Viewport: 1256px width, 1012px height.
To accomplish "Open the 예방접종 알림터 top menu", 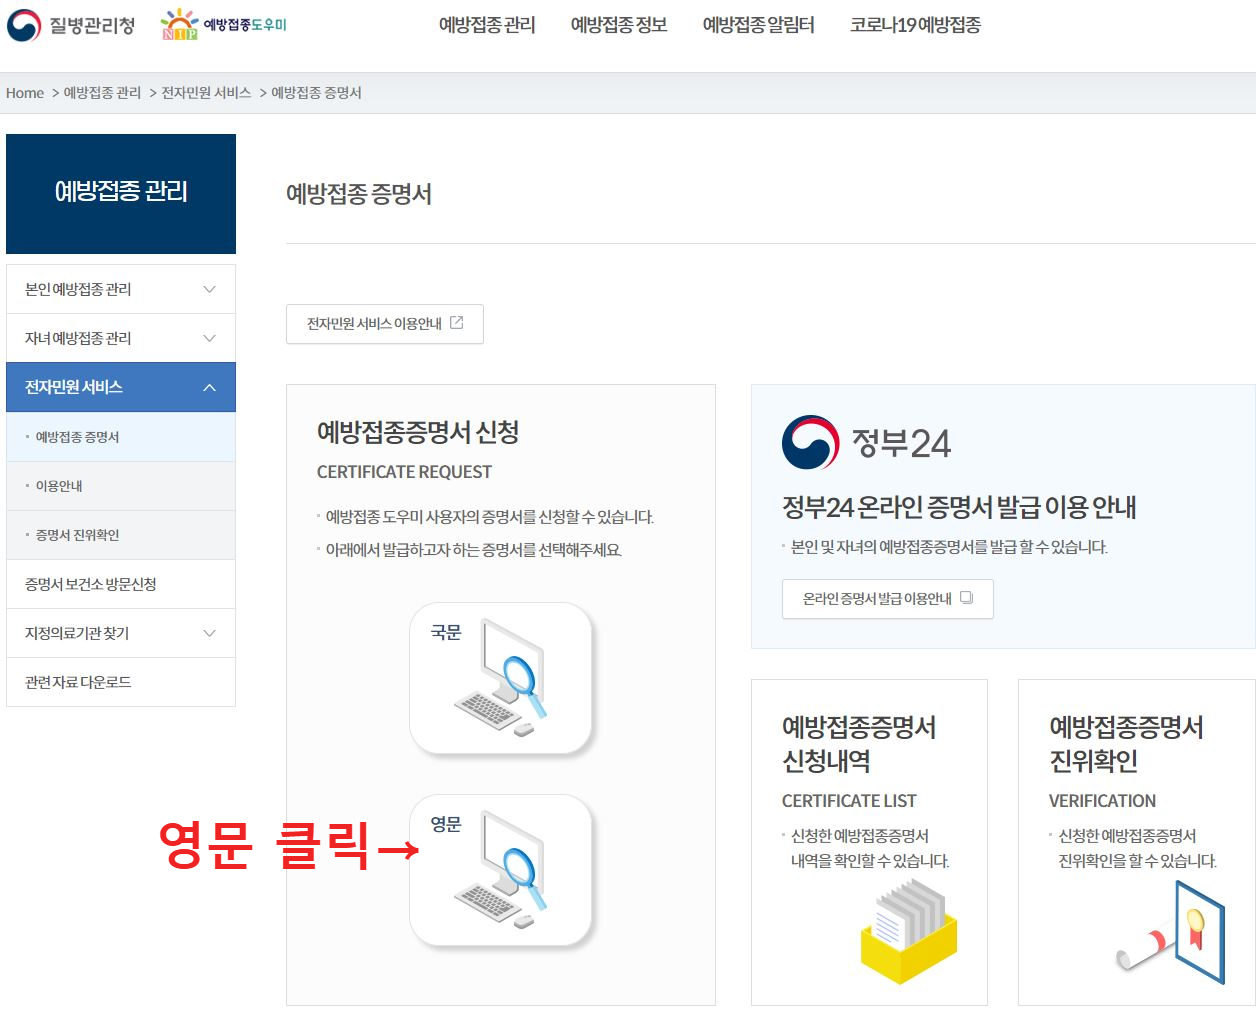I will (759, 25).
